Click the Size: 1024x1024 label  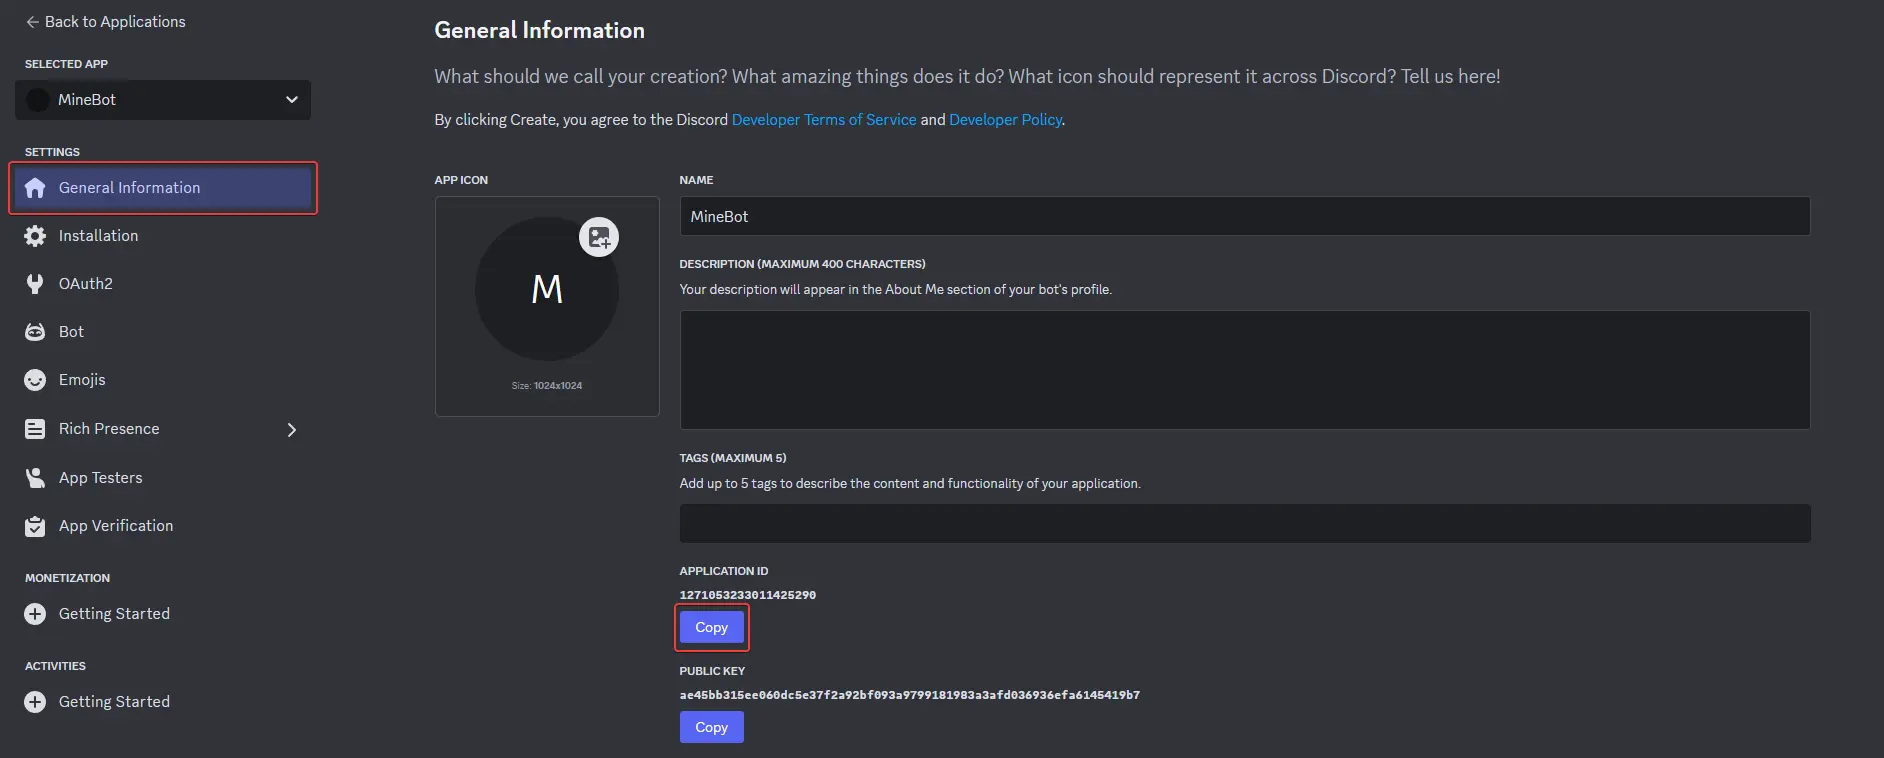coord(547,386)
